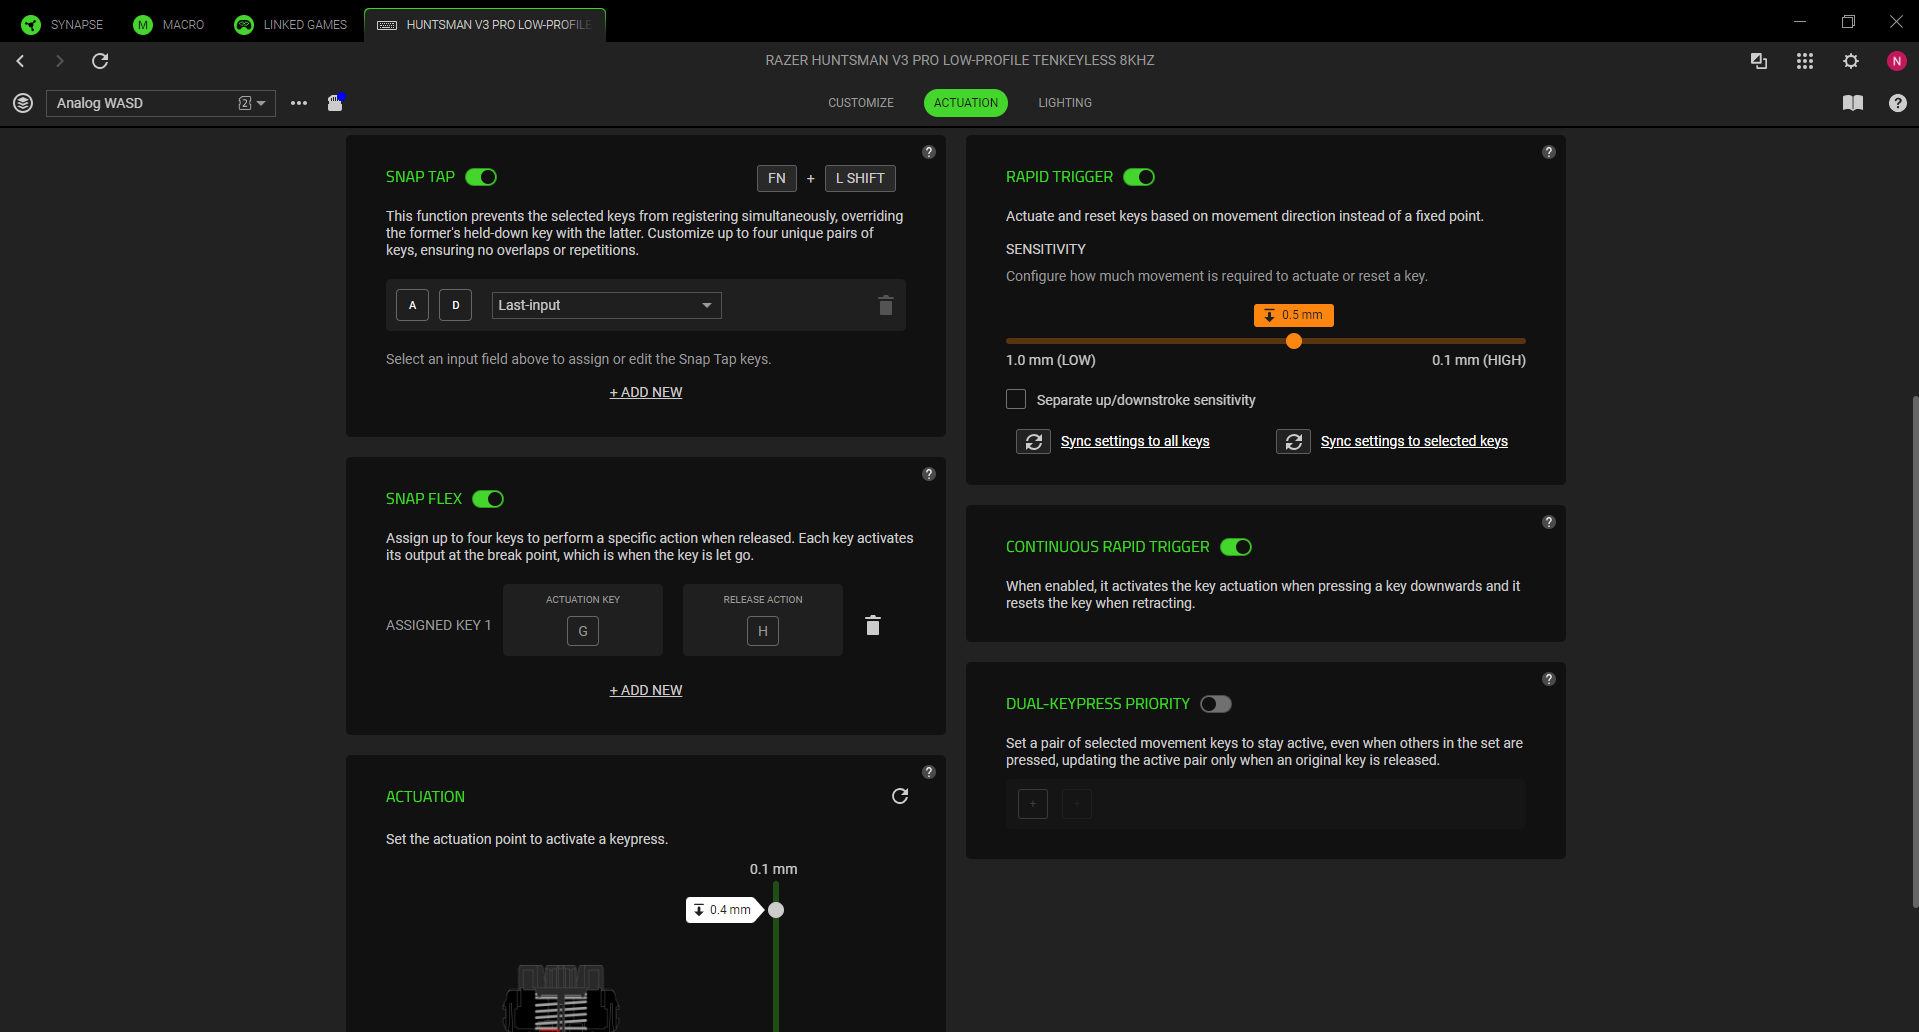Disable Continuous Rapid Trigger
This screenshot has width=1919, height=1032.
click(x=1236, y=547)
